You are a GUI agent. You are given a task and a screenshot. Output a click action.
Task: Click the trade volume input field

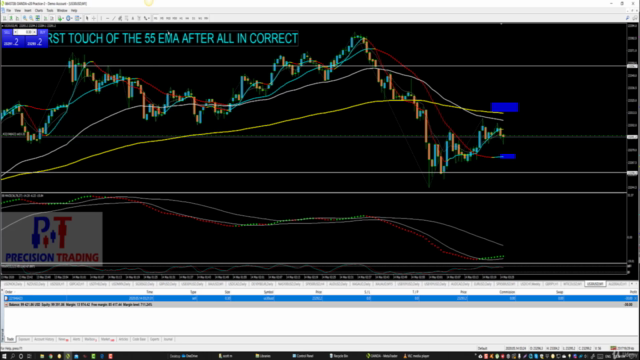click(25, 32)
